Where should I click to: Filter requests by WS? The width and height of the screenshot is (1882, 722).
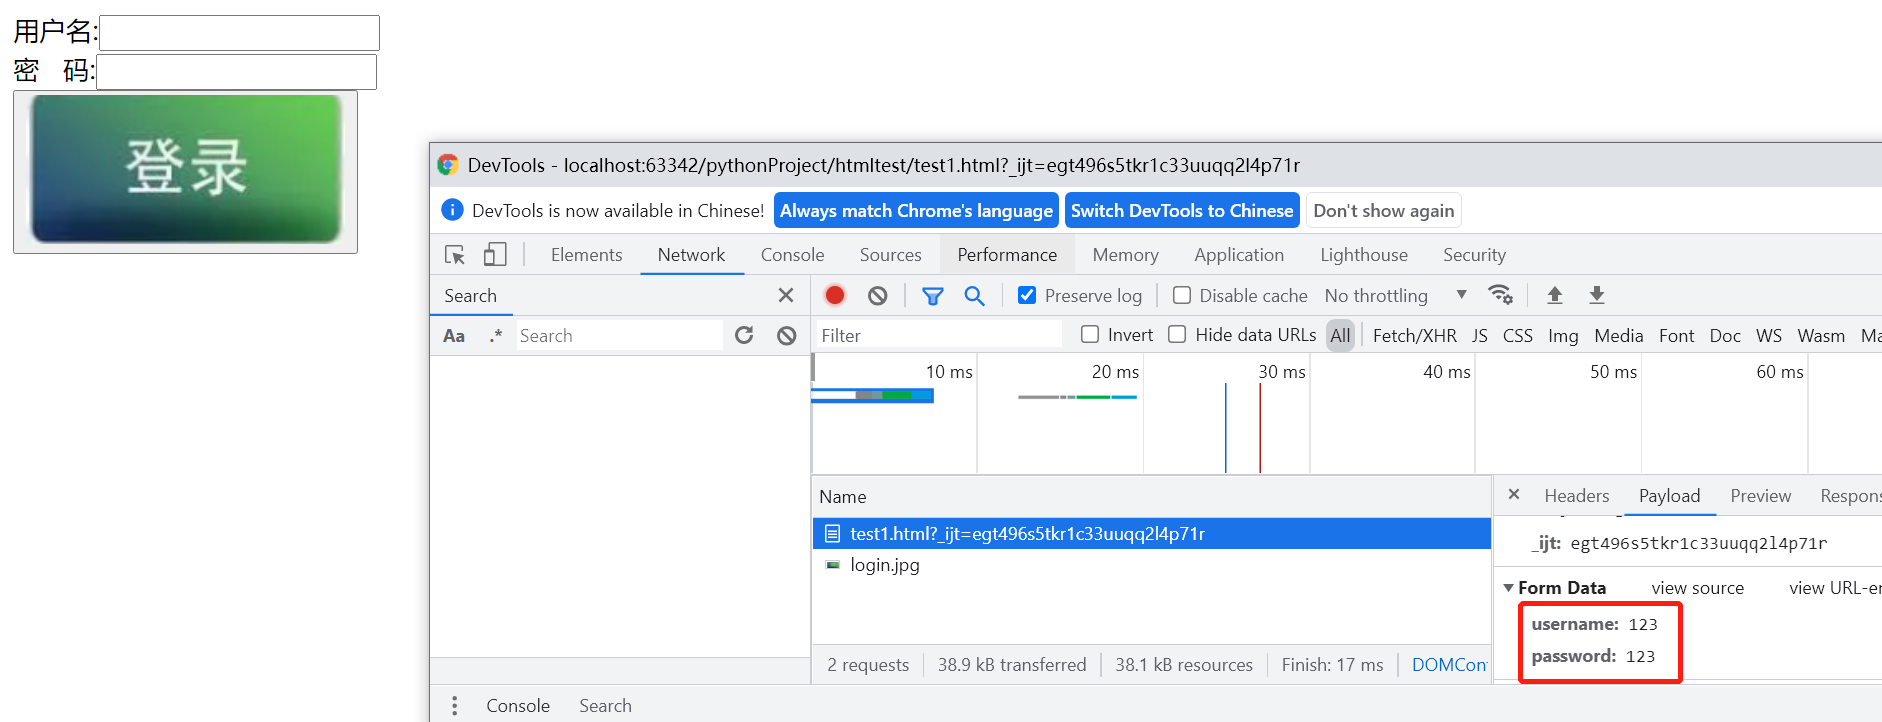pos(1769,336)
